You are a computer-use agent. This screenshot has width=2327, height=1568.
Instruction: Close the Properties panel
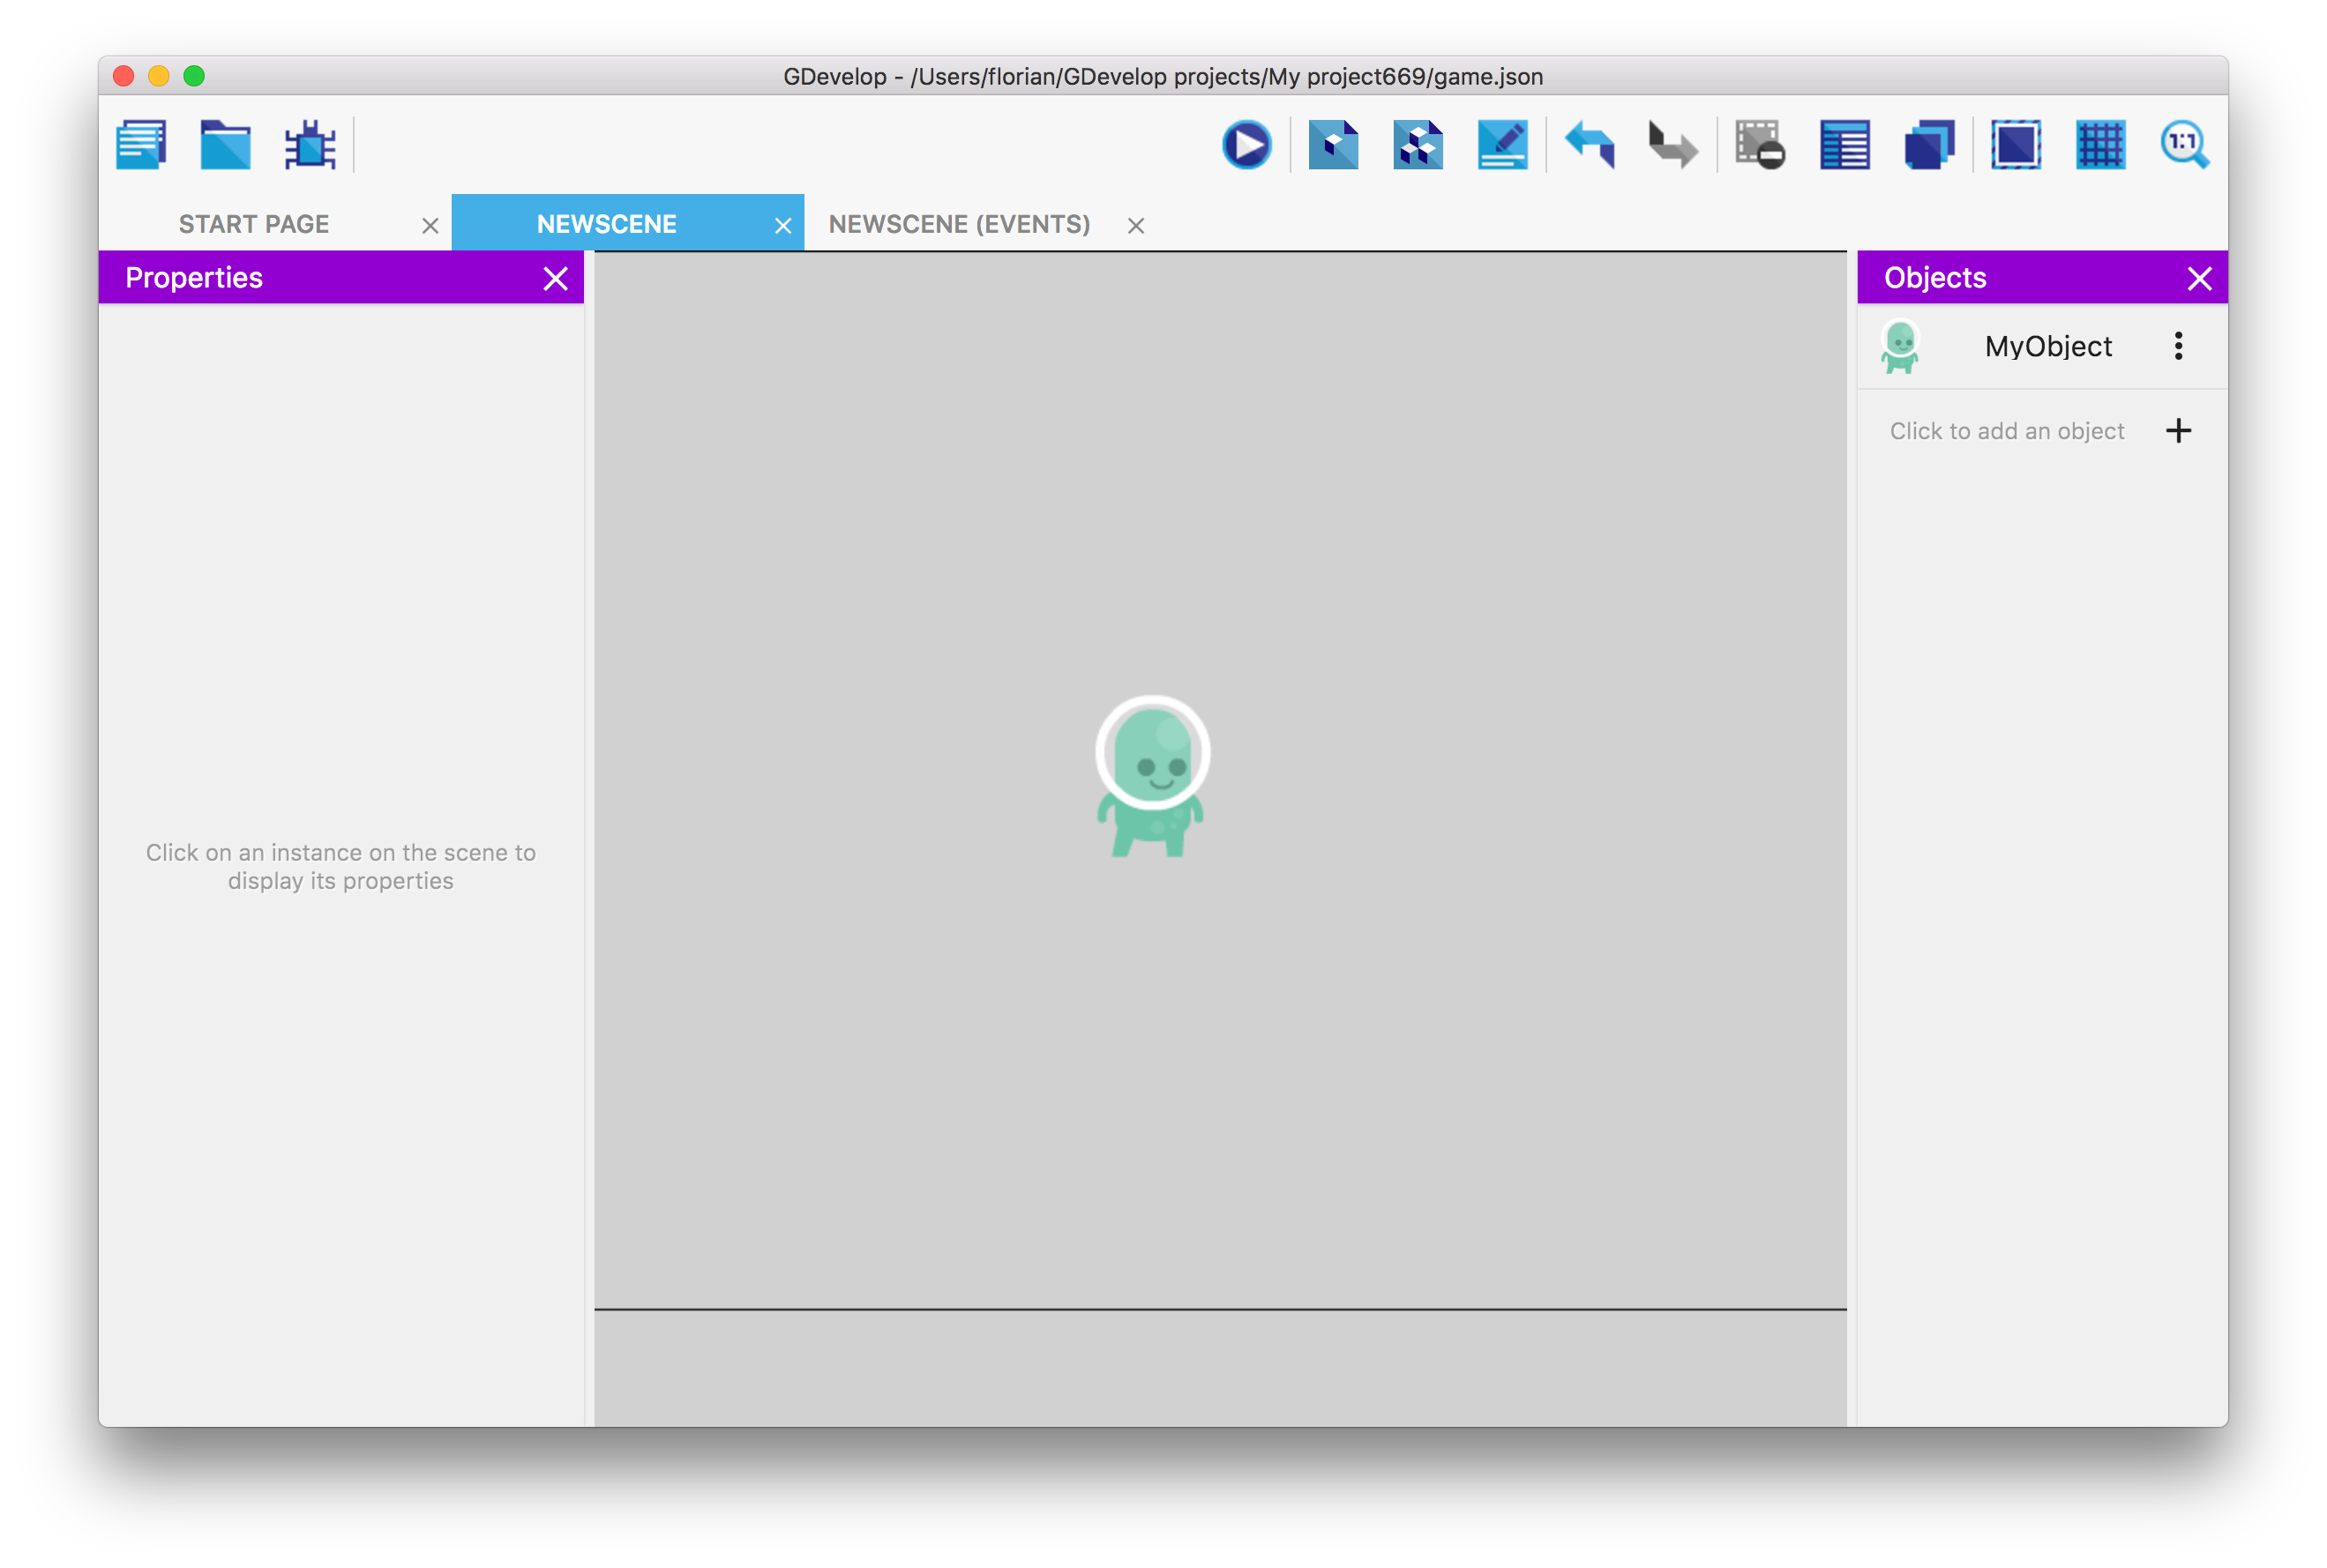click(x=557, y=279)
